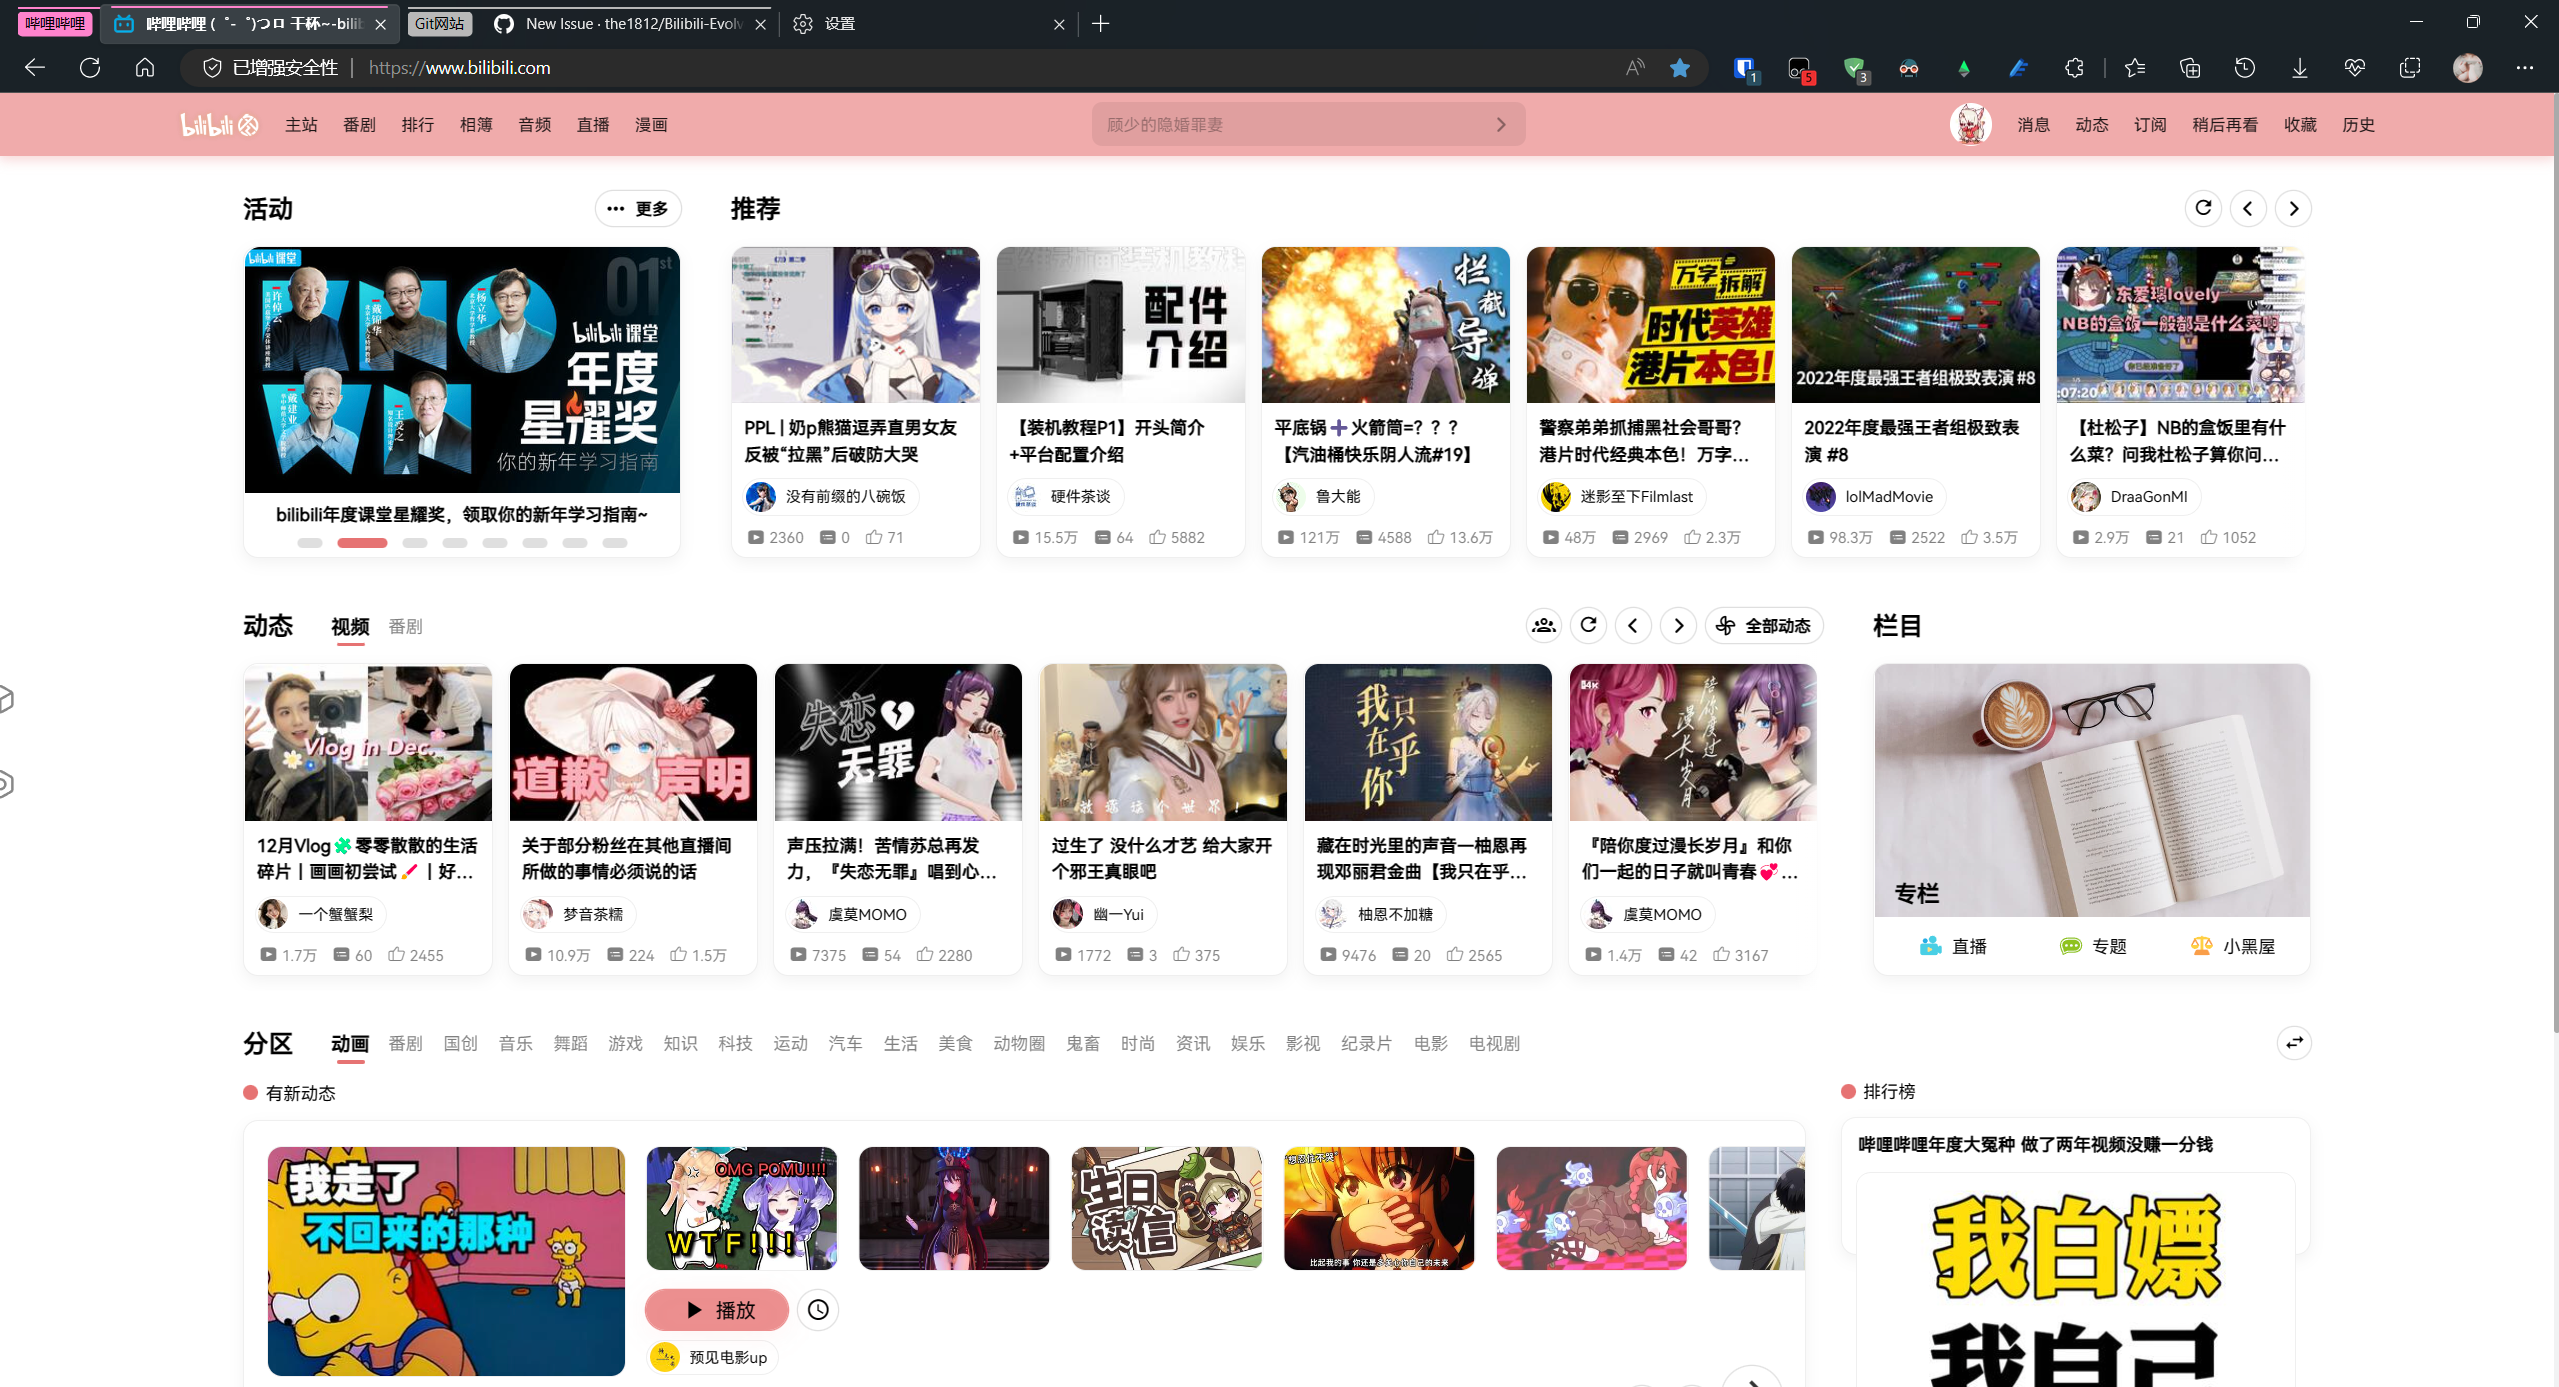Open followed users icon in 动态 section
The image size is (2559, 1387).
point(1543,625)
